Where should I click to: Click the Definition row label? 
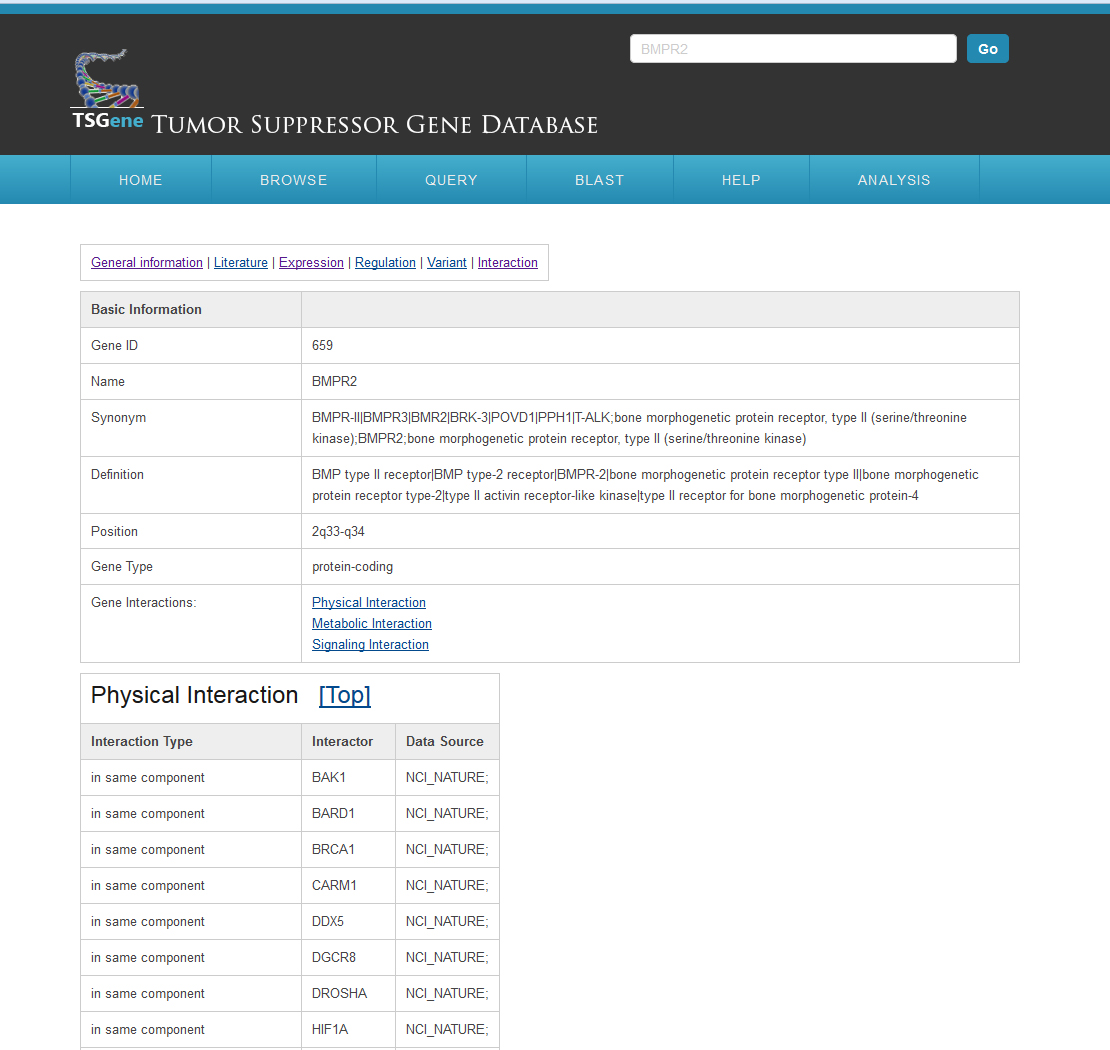[x=117, y=474]
